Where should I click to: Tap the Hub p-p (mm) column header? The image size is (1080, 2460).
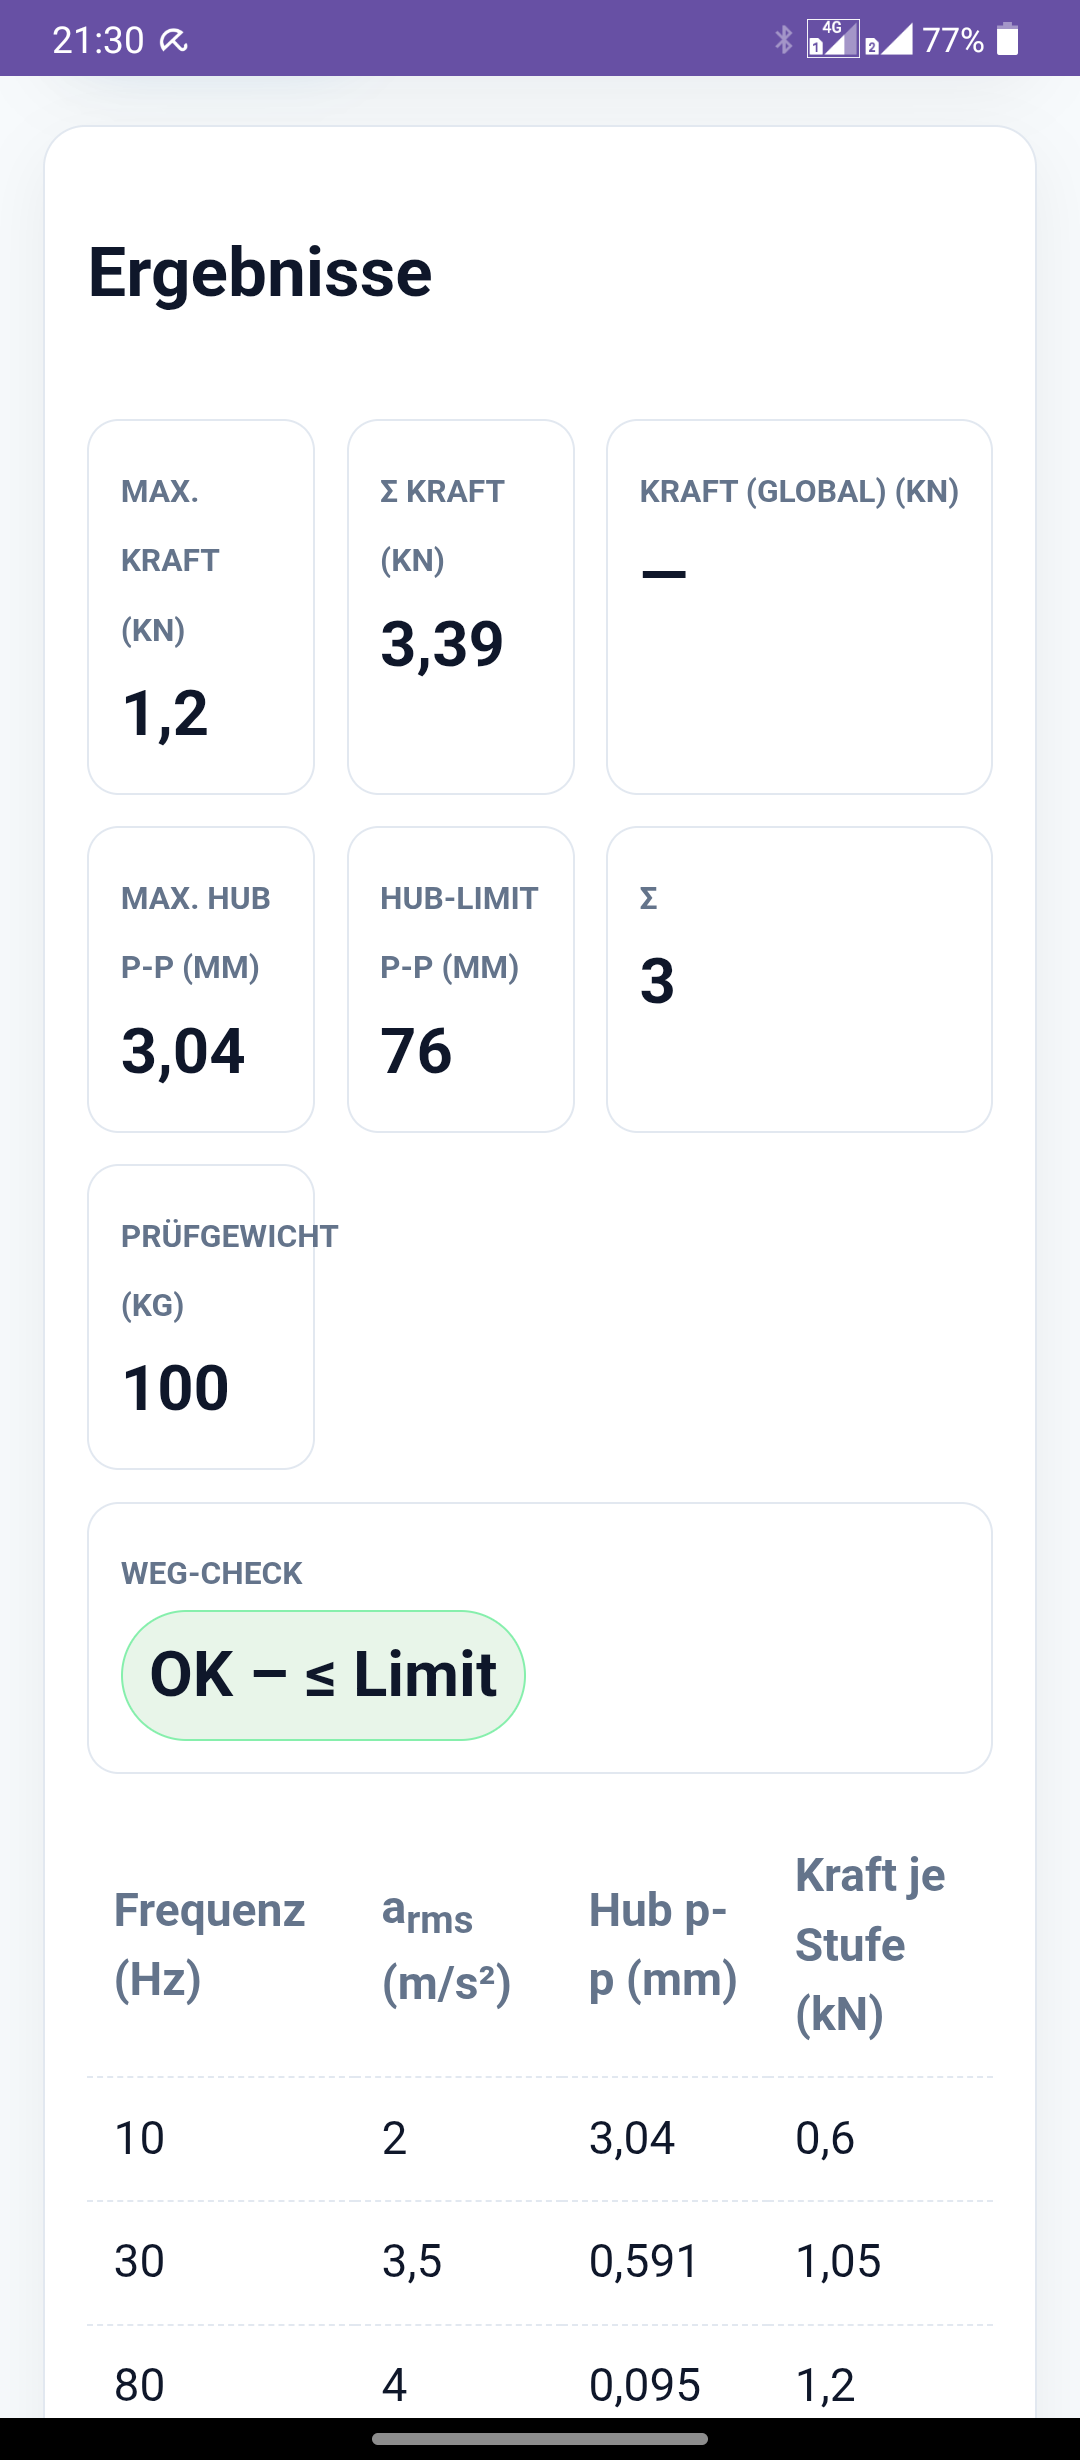(x=662, y=1944)
